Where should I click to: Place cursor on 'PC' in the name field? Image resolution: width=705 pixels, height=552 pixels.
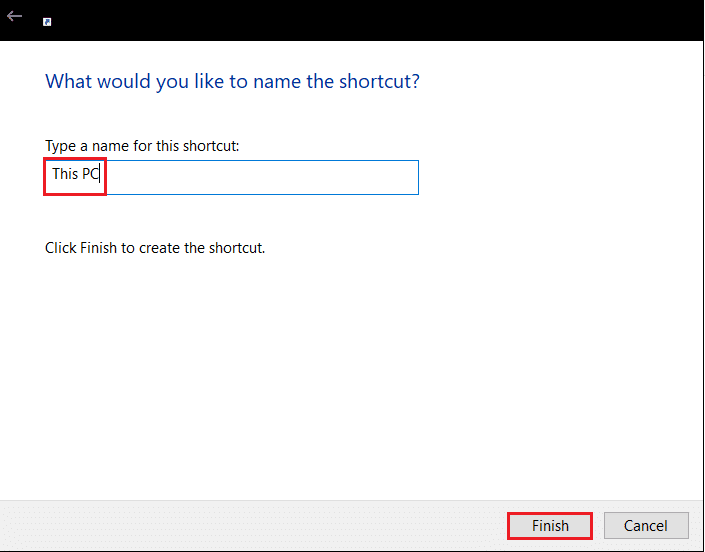pos(90,174)
